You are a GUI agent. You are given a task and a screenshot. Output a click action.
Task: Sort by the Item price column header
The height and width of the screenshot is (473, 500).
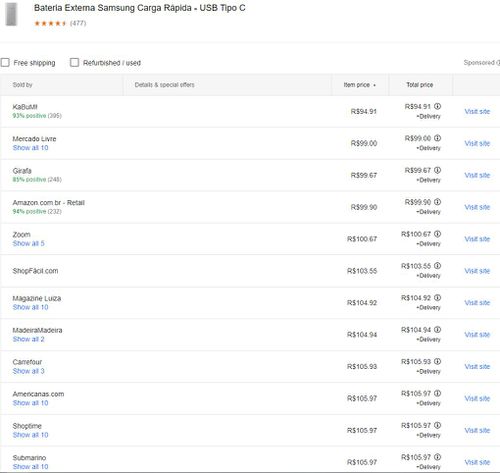click(360, 85)
